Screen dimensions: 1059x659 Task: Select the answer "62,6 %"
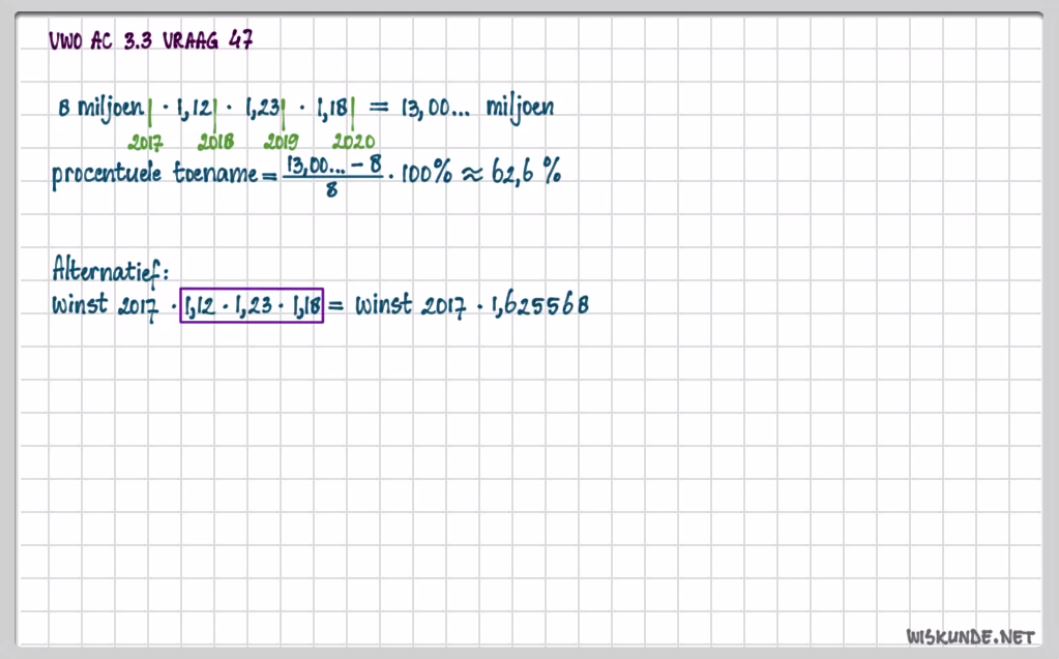(x=526, y=173)
